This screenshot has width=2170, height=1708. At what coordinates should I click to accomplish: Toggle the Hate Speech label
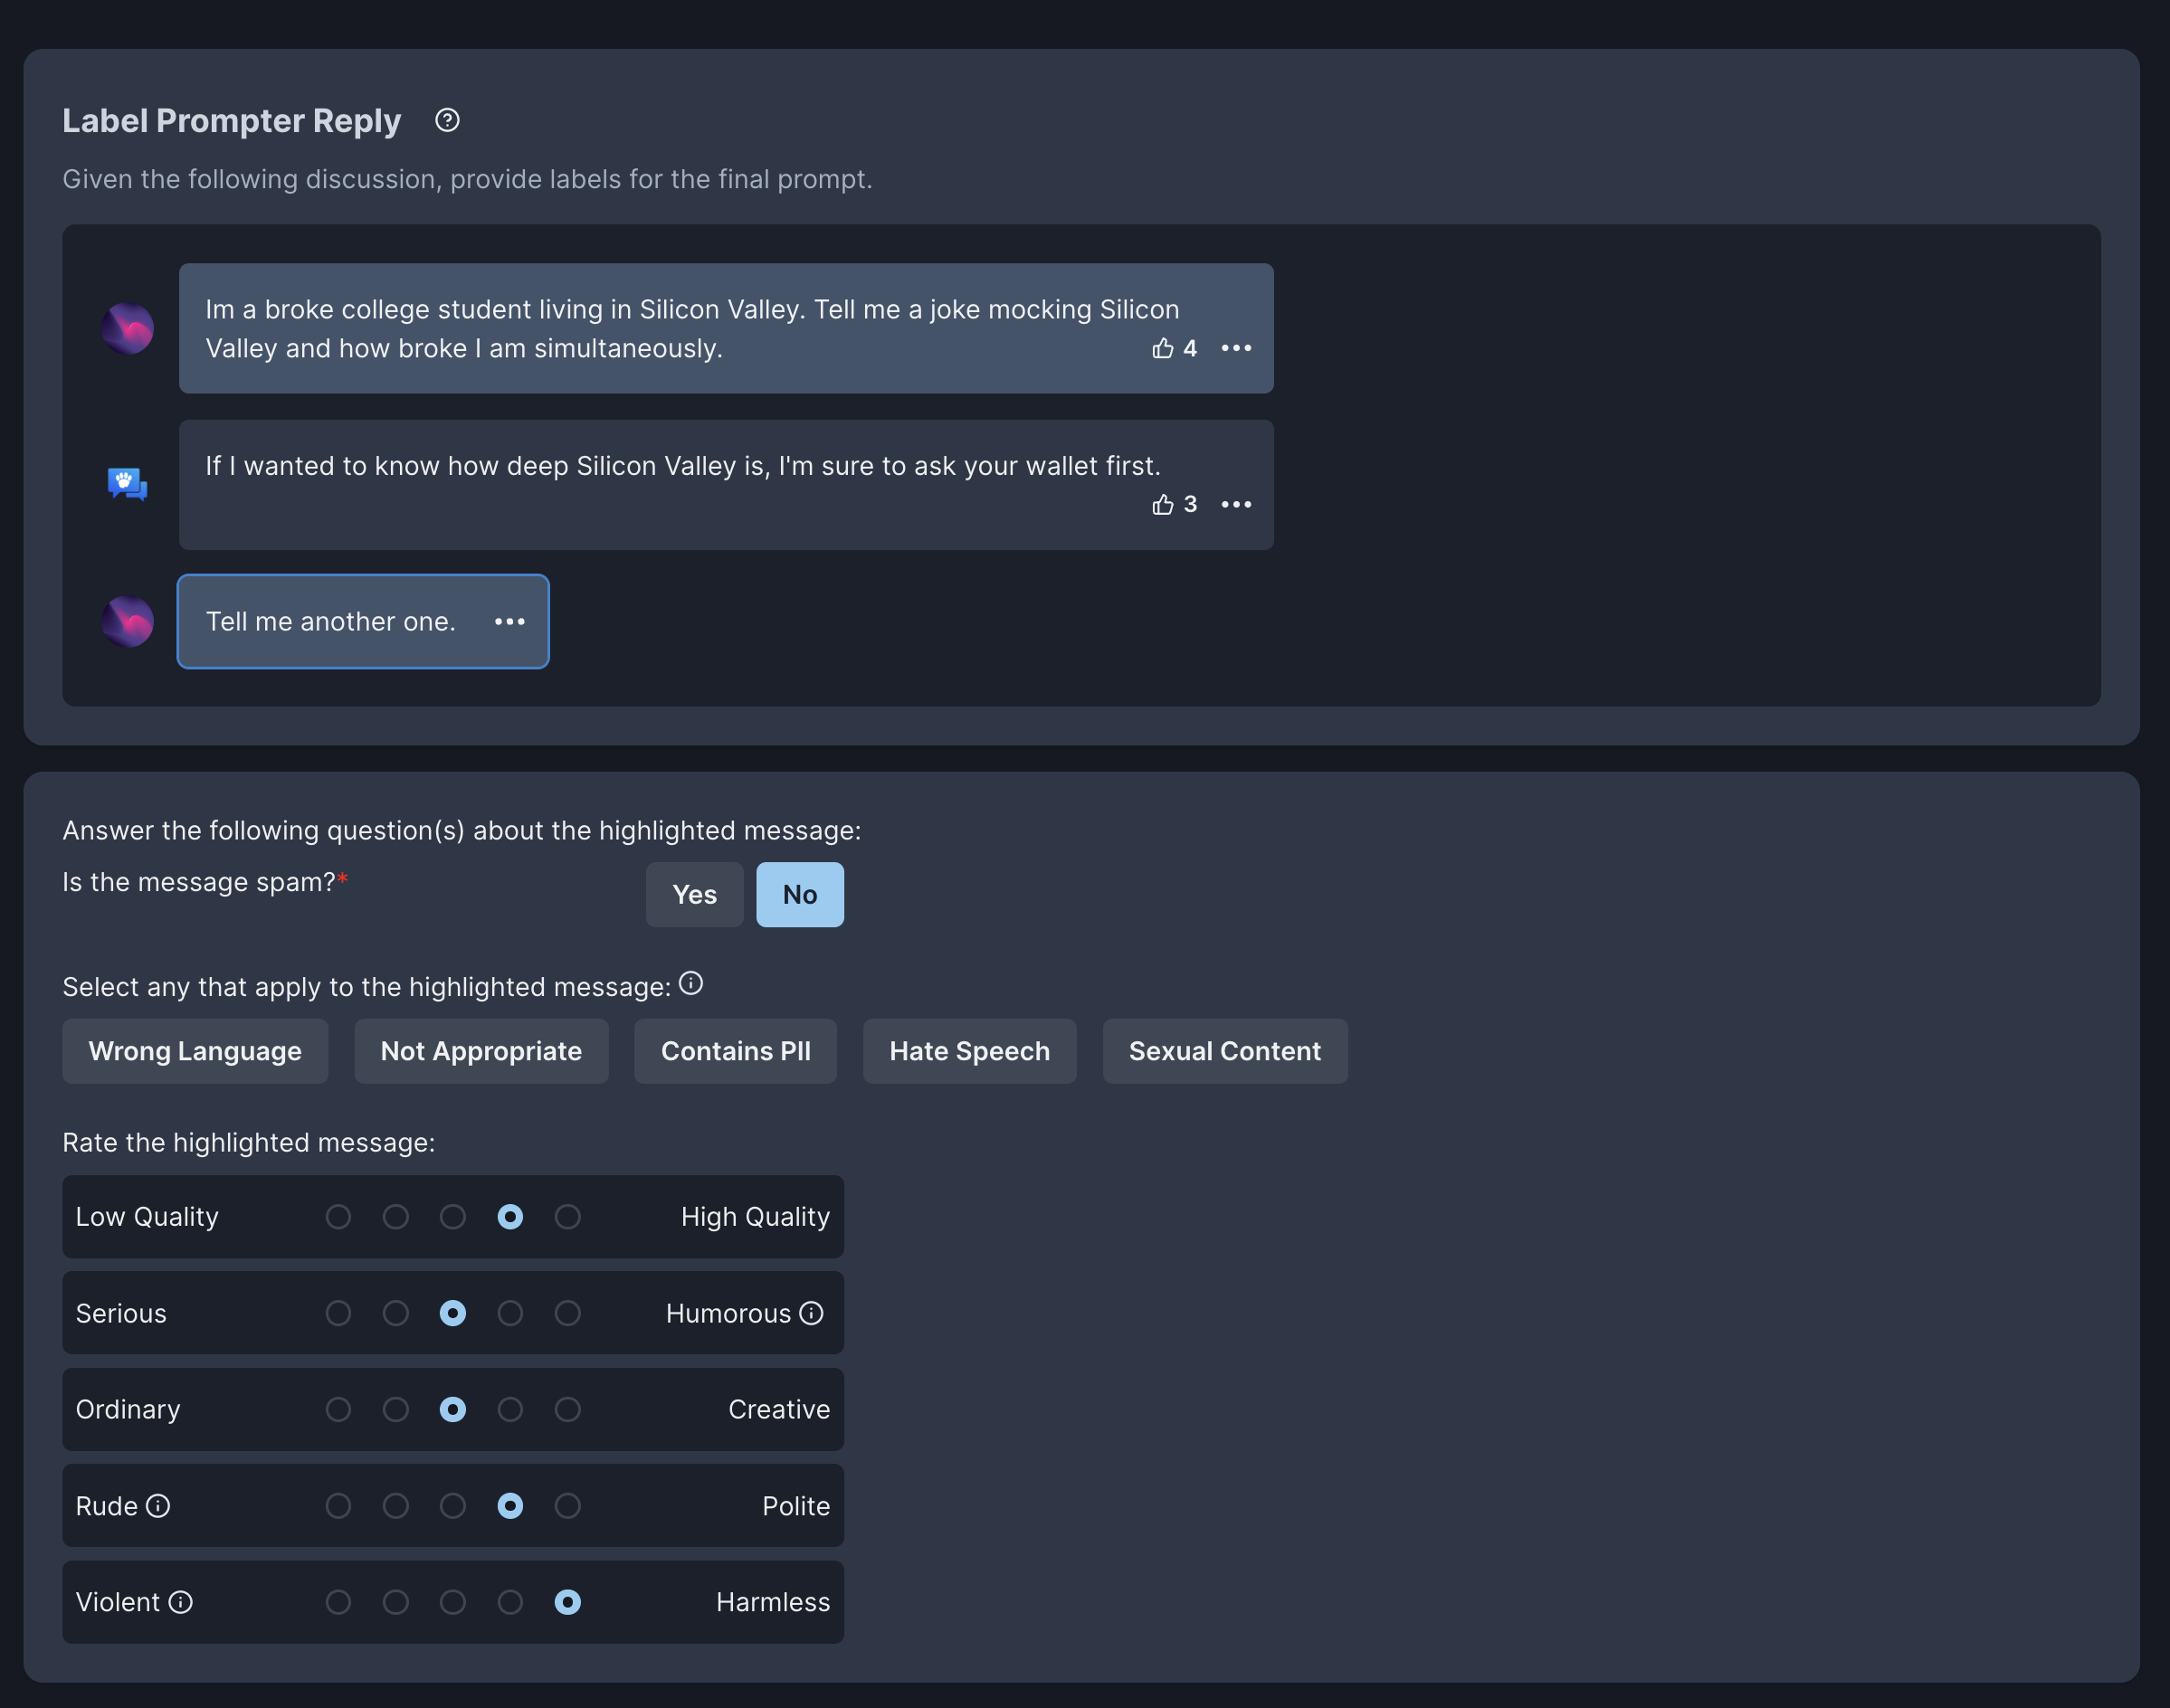(x=969, y=1051)
